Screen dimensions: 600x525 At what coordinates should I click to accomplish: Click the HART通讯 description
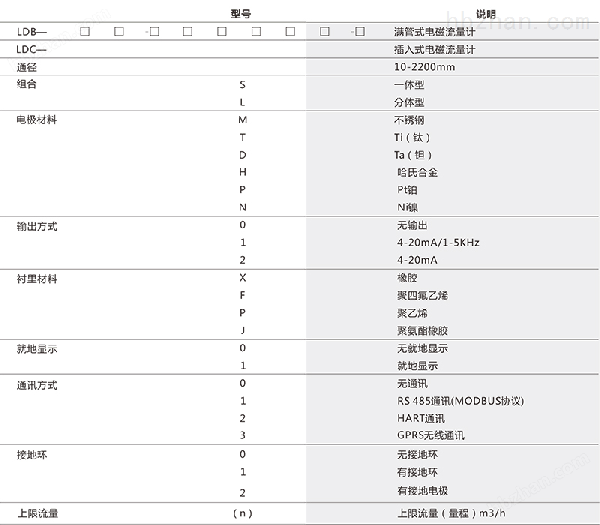pos(421,418)
